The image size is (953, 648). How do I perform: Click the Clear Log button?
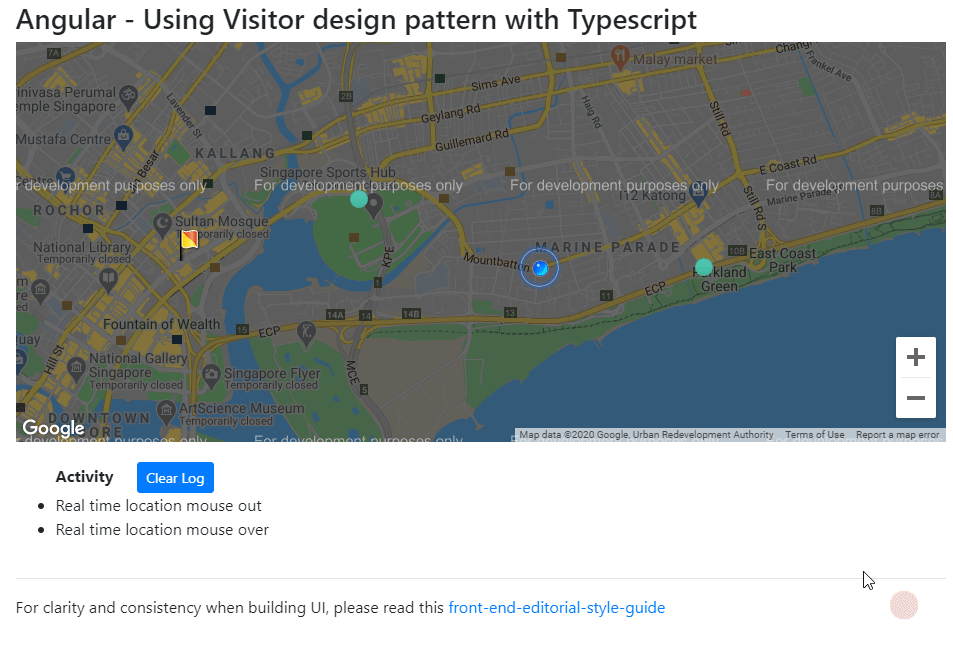click(175, 478)
